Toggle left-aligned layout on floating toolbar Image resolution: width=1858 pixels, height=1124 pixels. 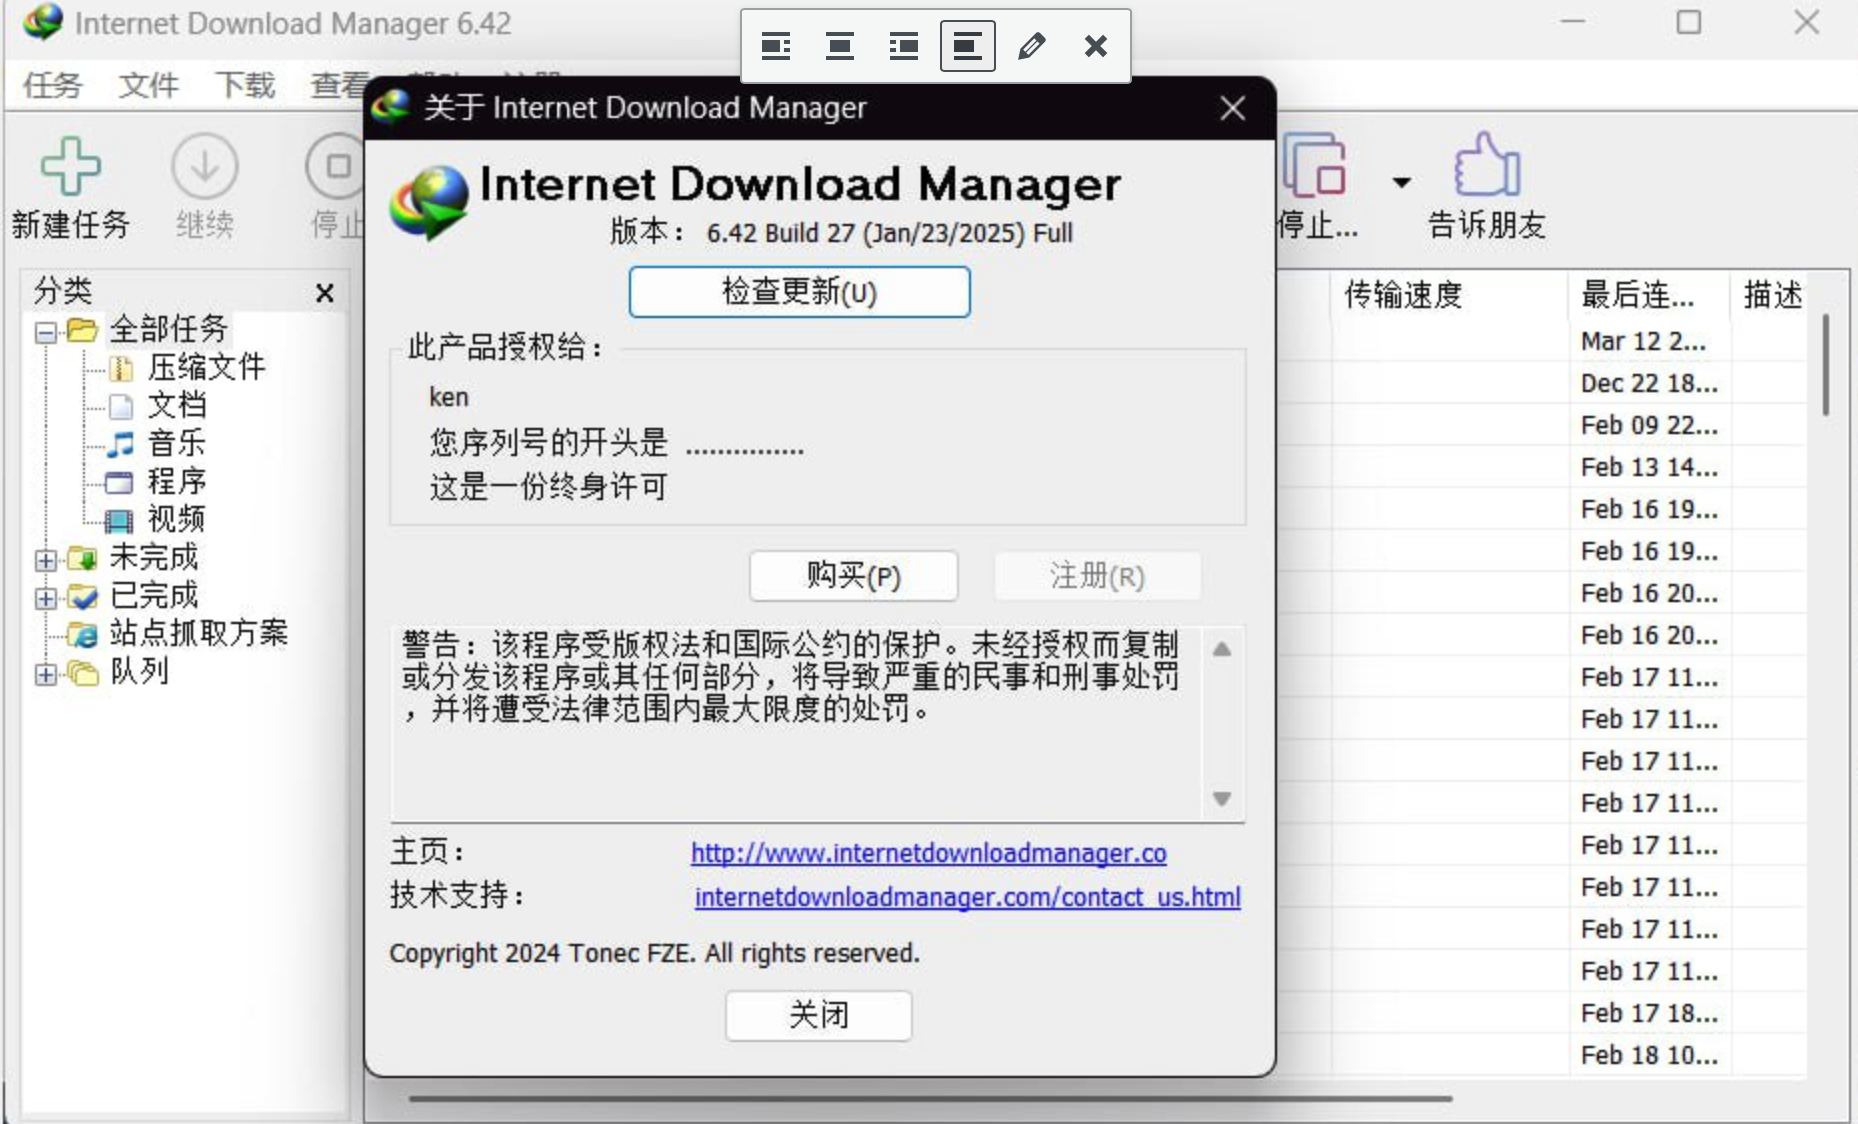point(775,45)
